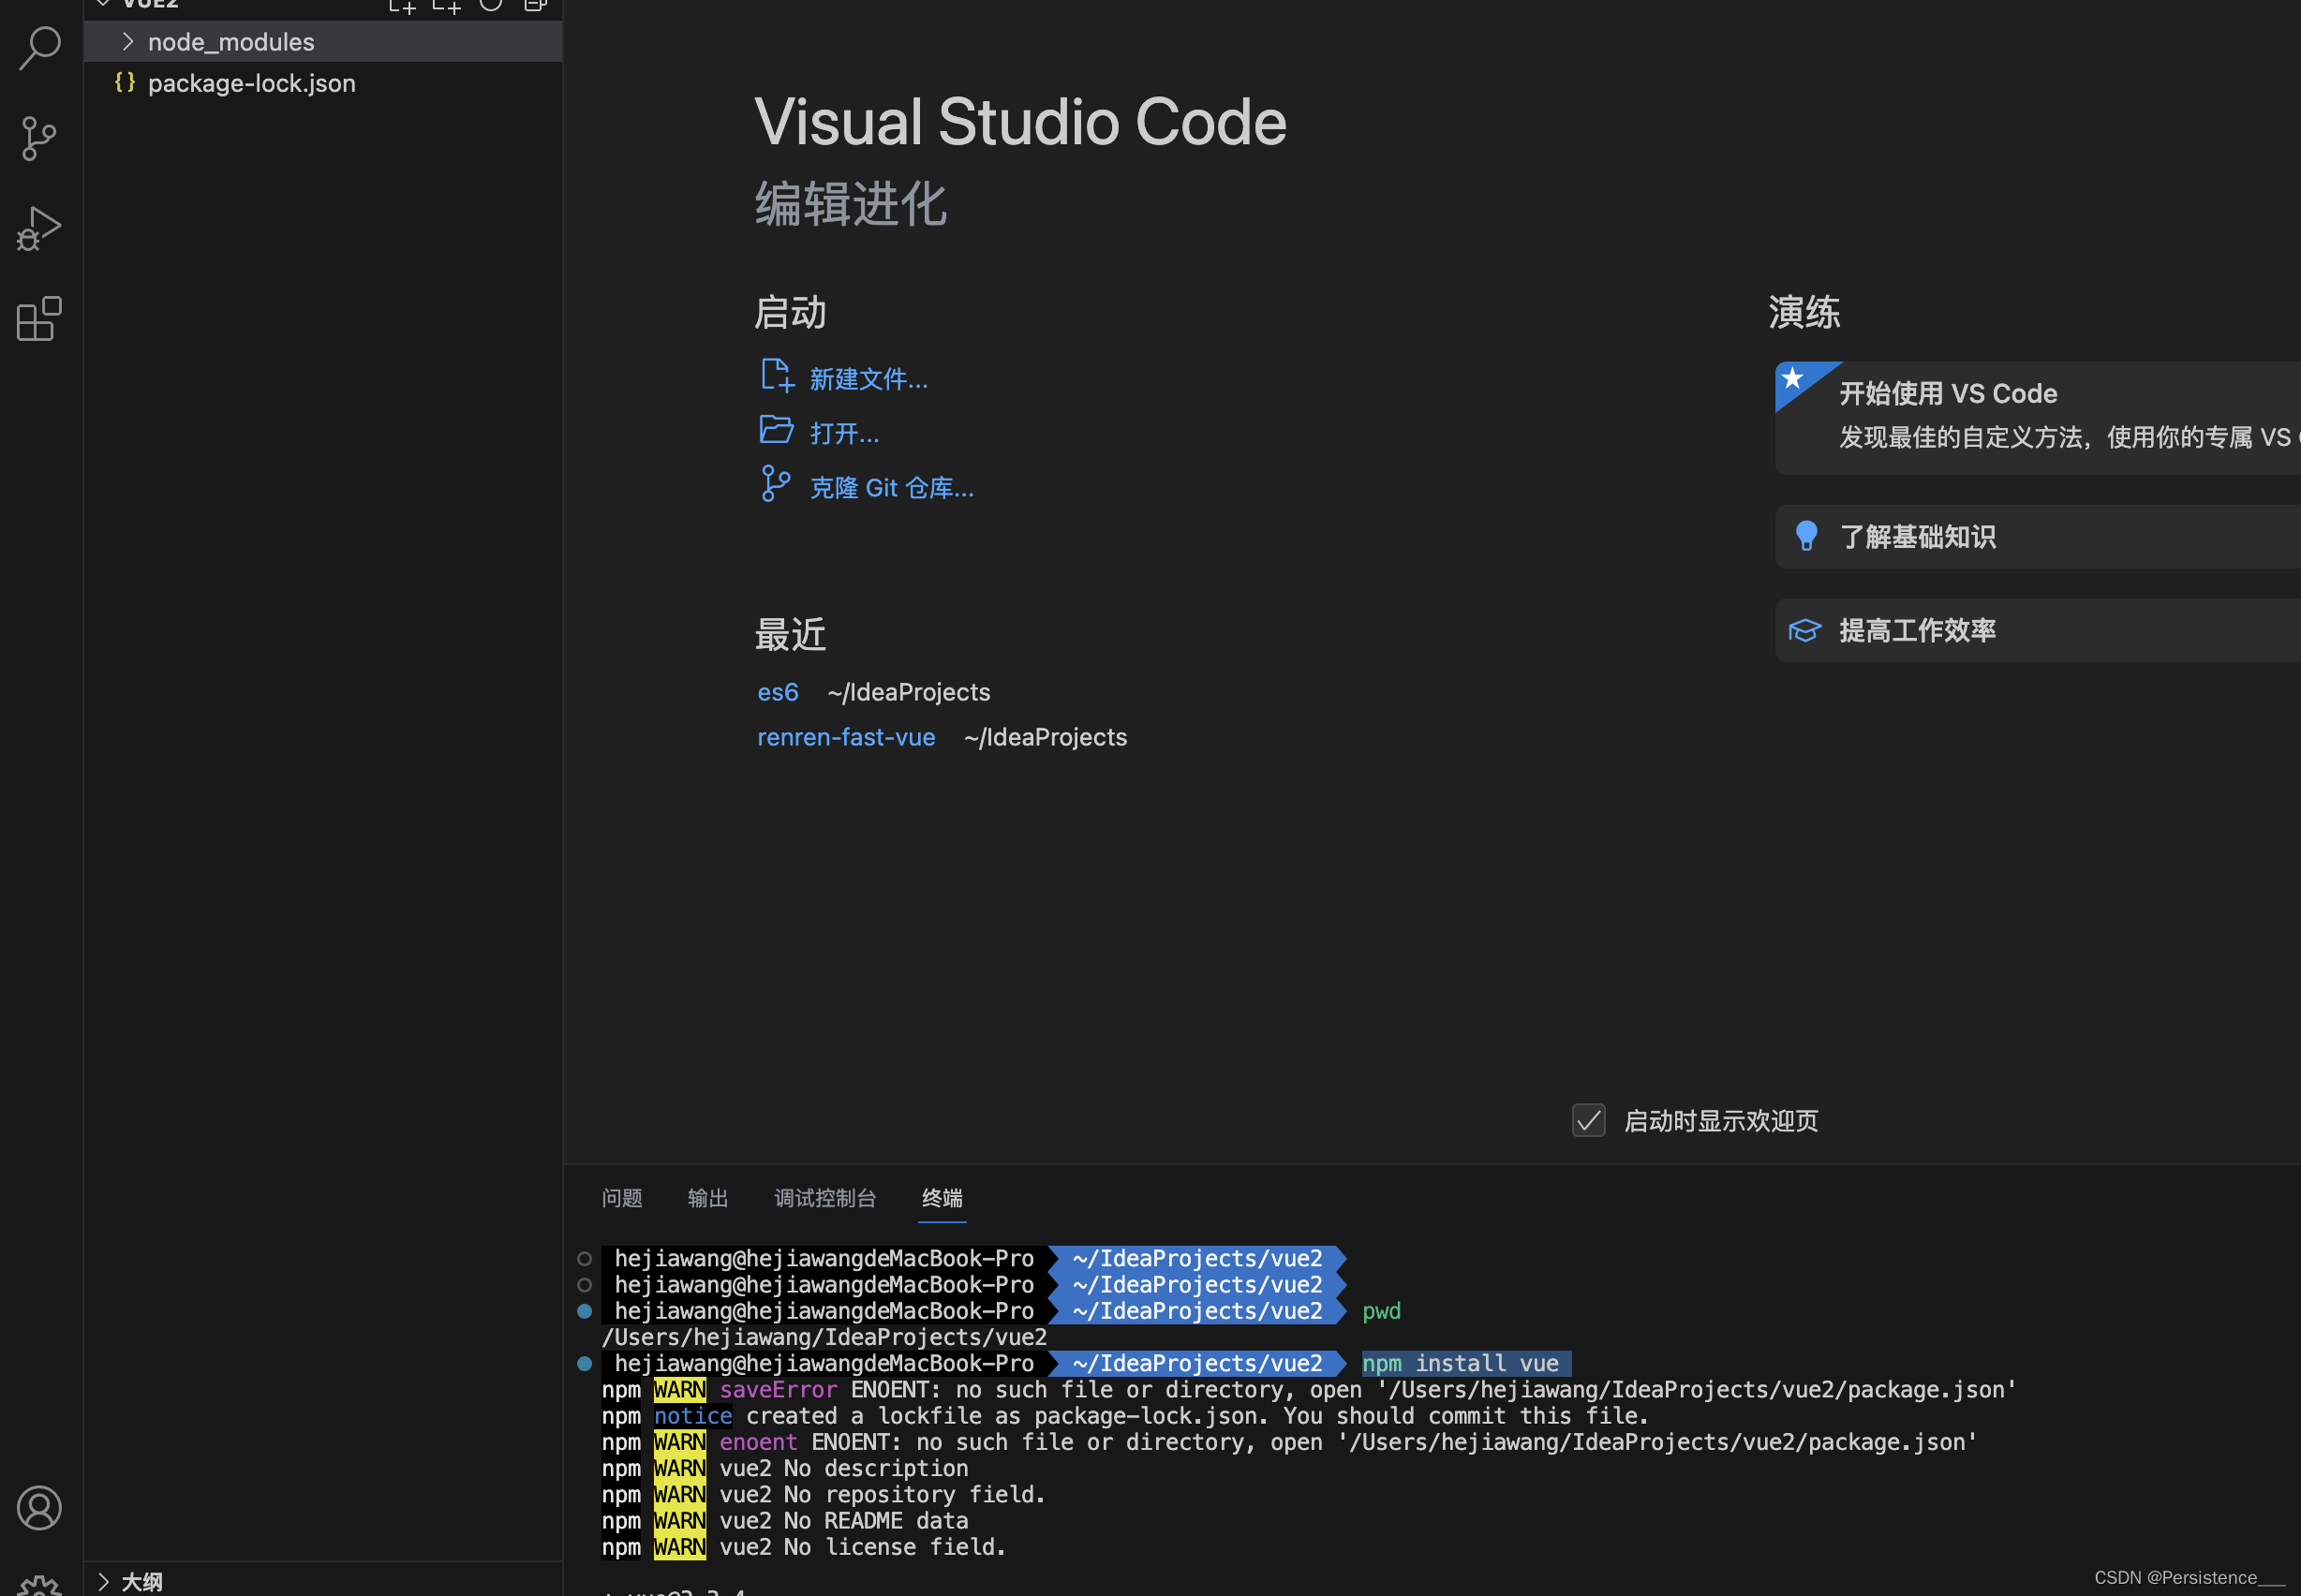Click the 'npm install vue' command in terminal

tap(1460, 1363)
